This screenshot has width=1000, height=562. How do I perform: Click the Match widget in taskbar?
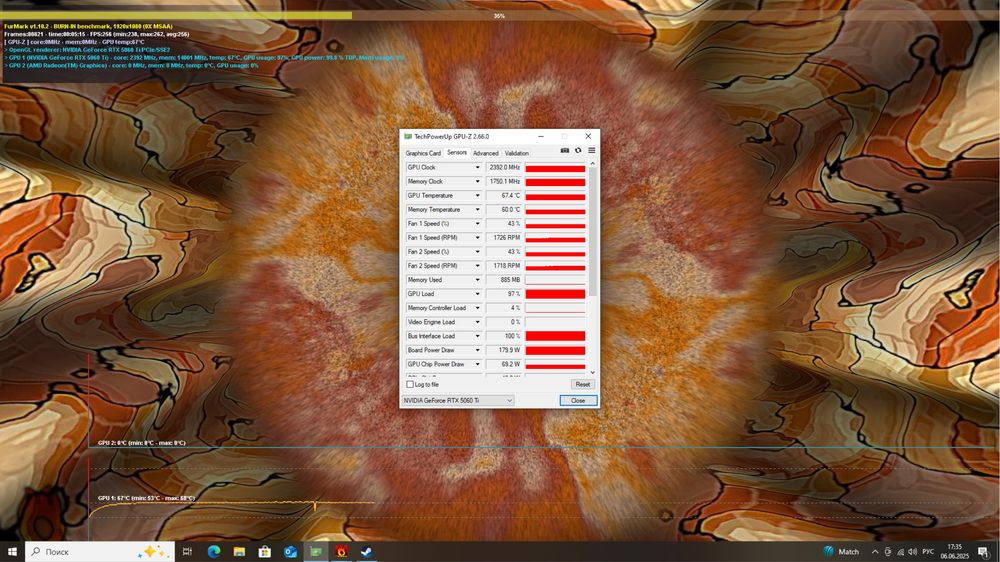click(x=841, y=552)
